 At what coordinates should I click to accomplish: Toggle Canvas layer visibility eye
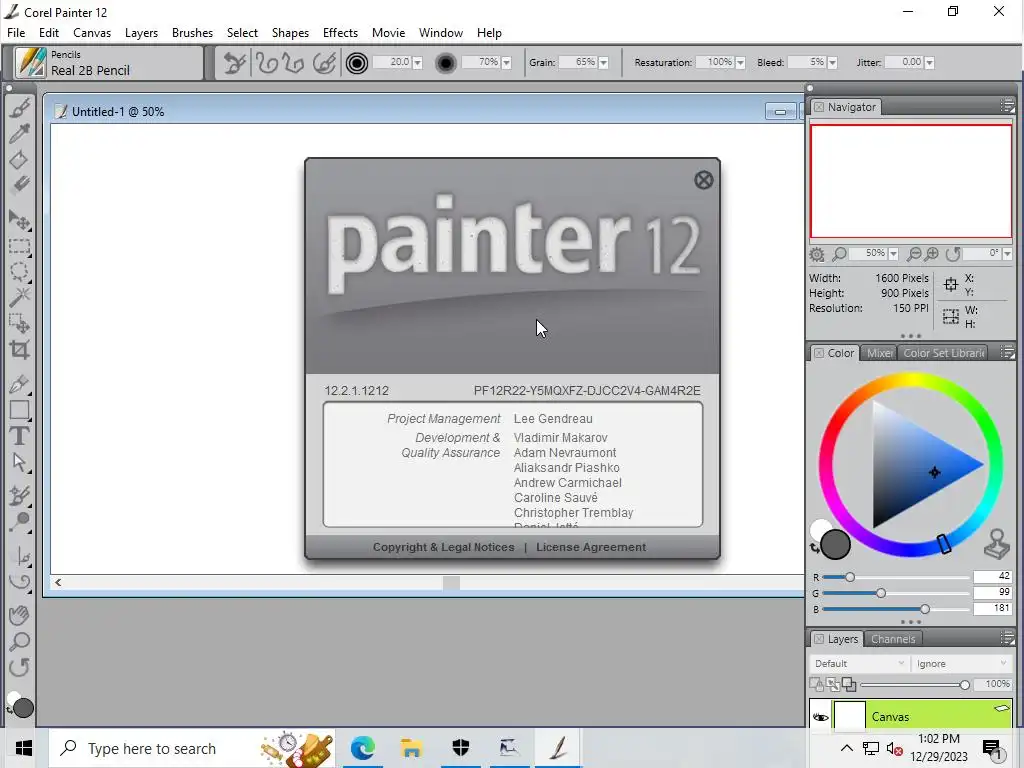point(820,717)
